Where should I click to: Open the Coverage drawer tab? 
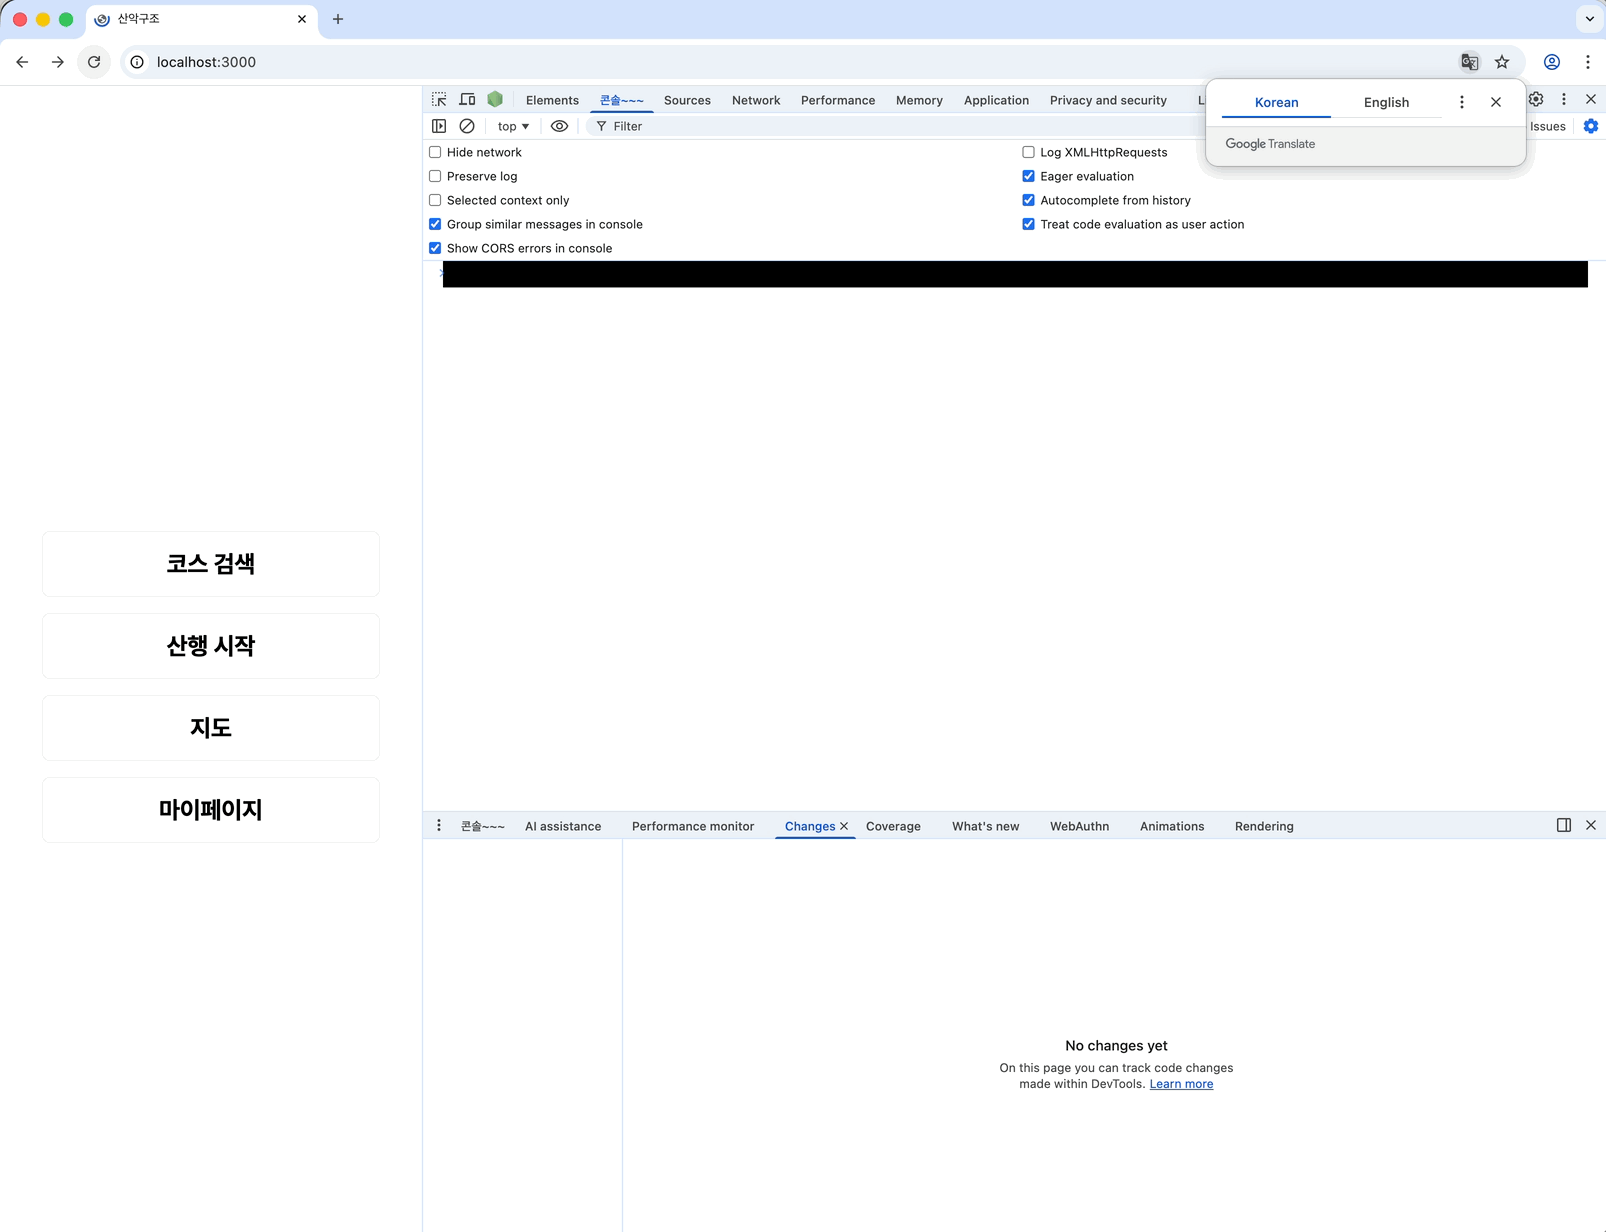(893, 826)
